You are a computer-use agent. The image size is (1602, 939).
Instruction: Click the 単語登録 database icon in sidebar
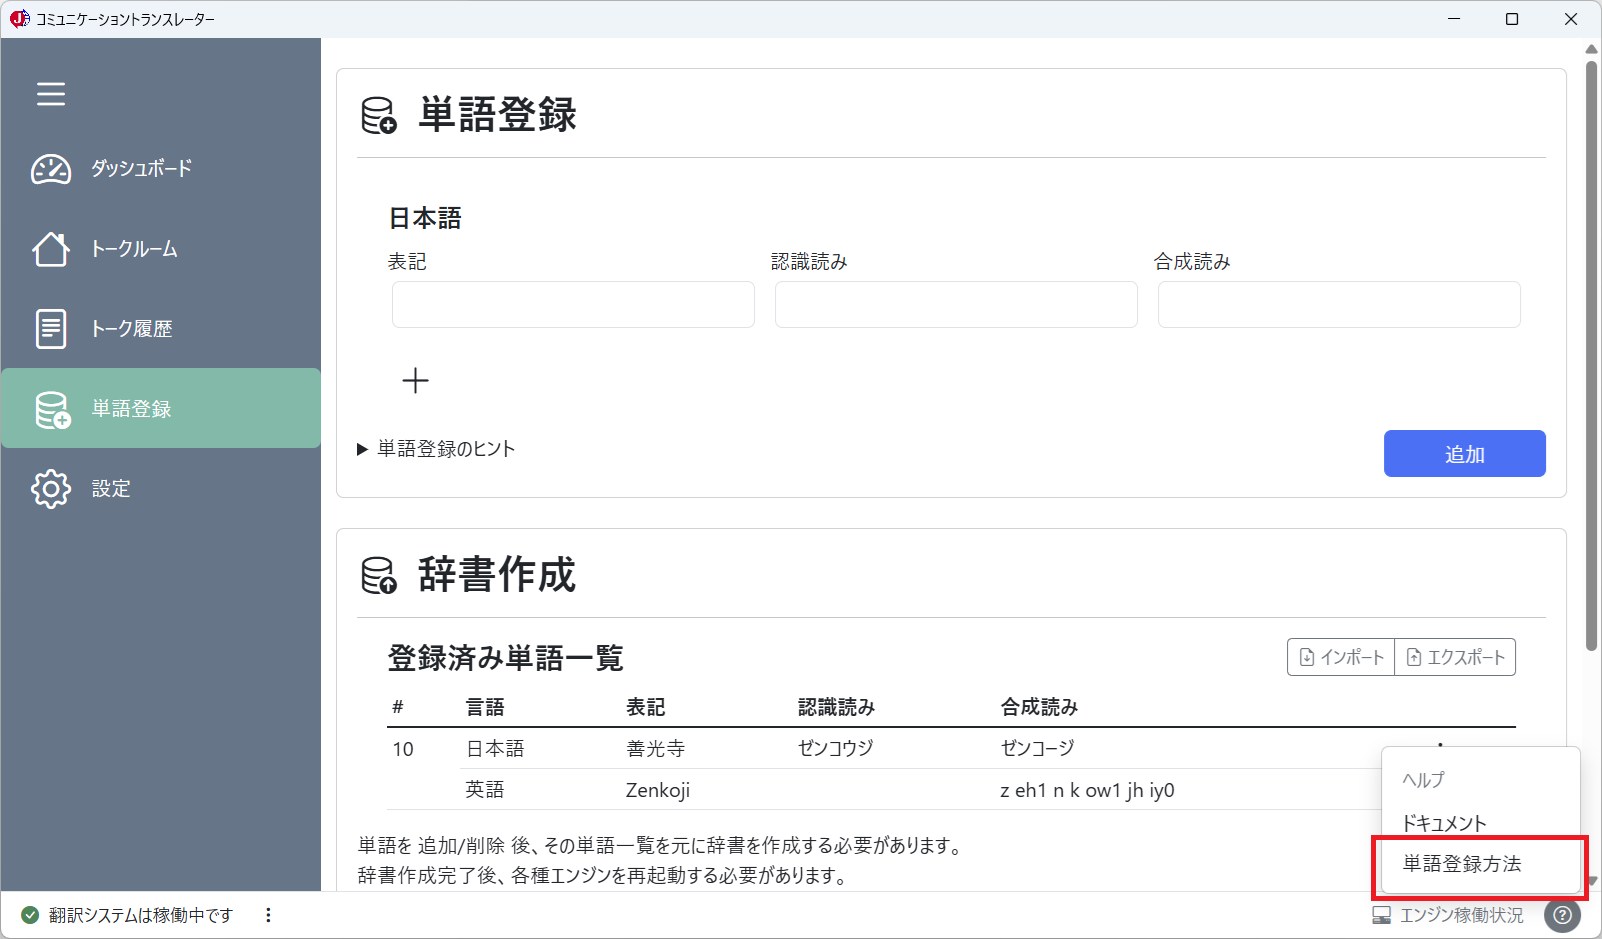click(50, 408)
